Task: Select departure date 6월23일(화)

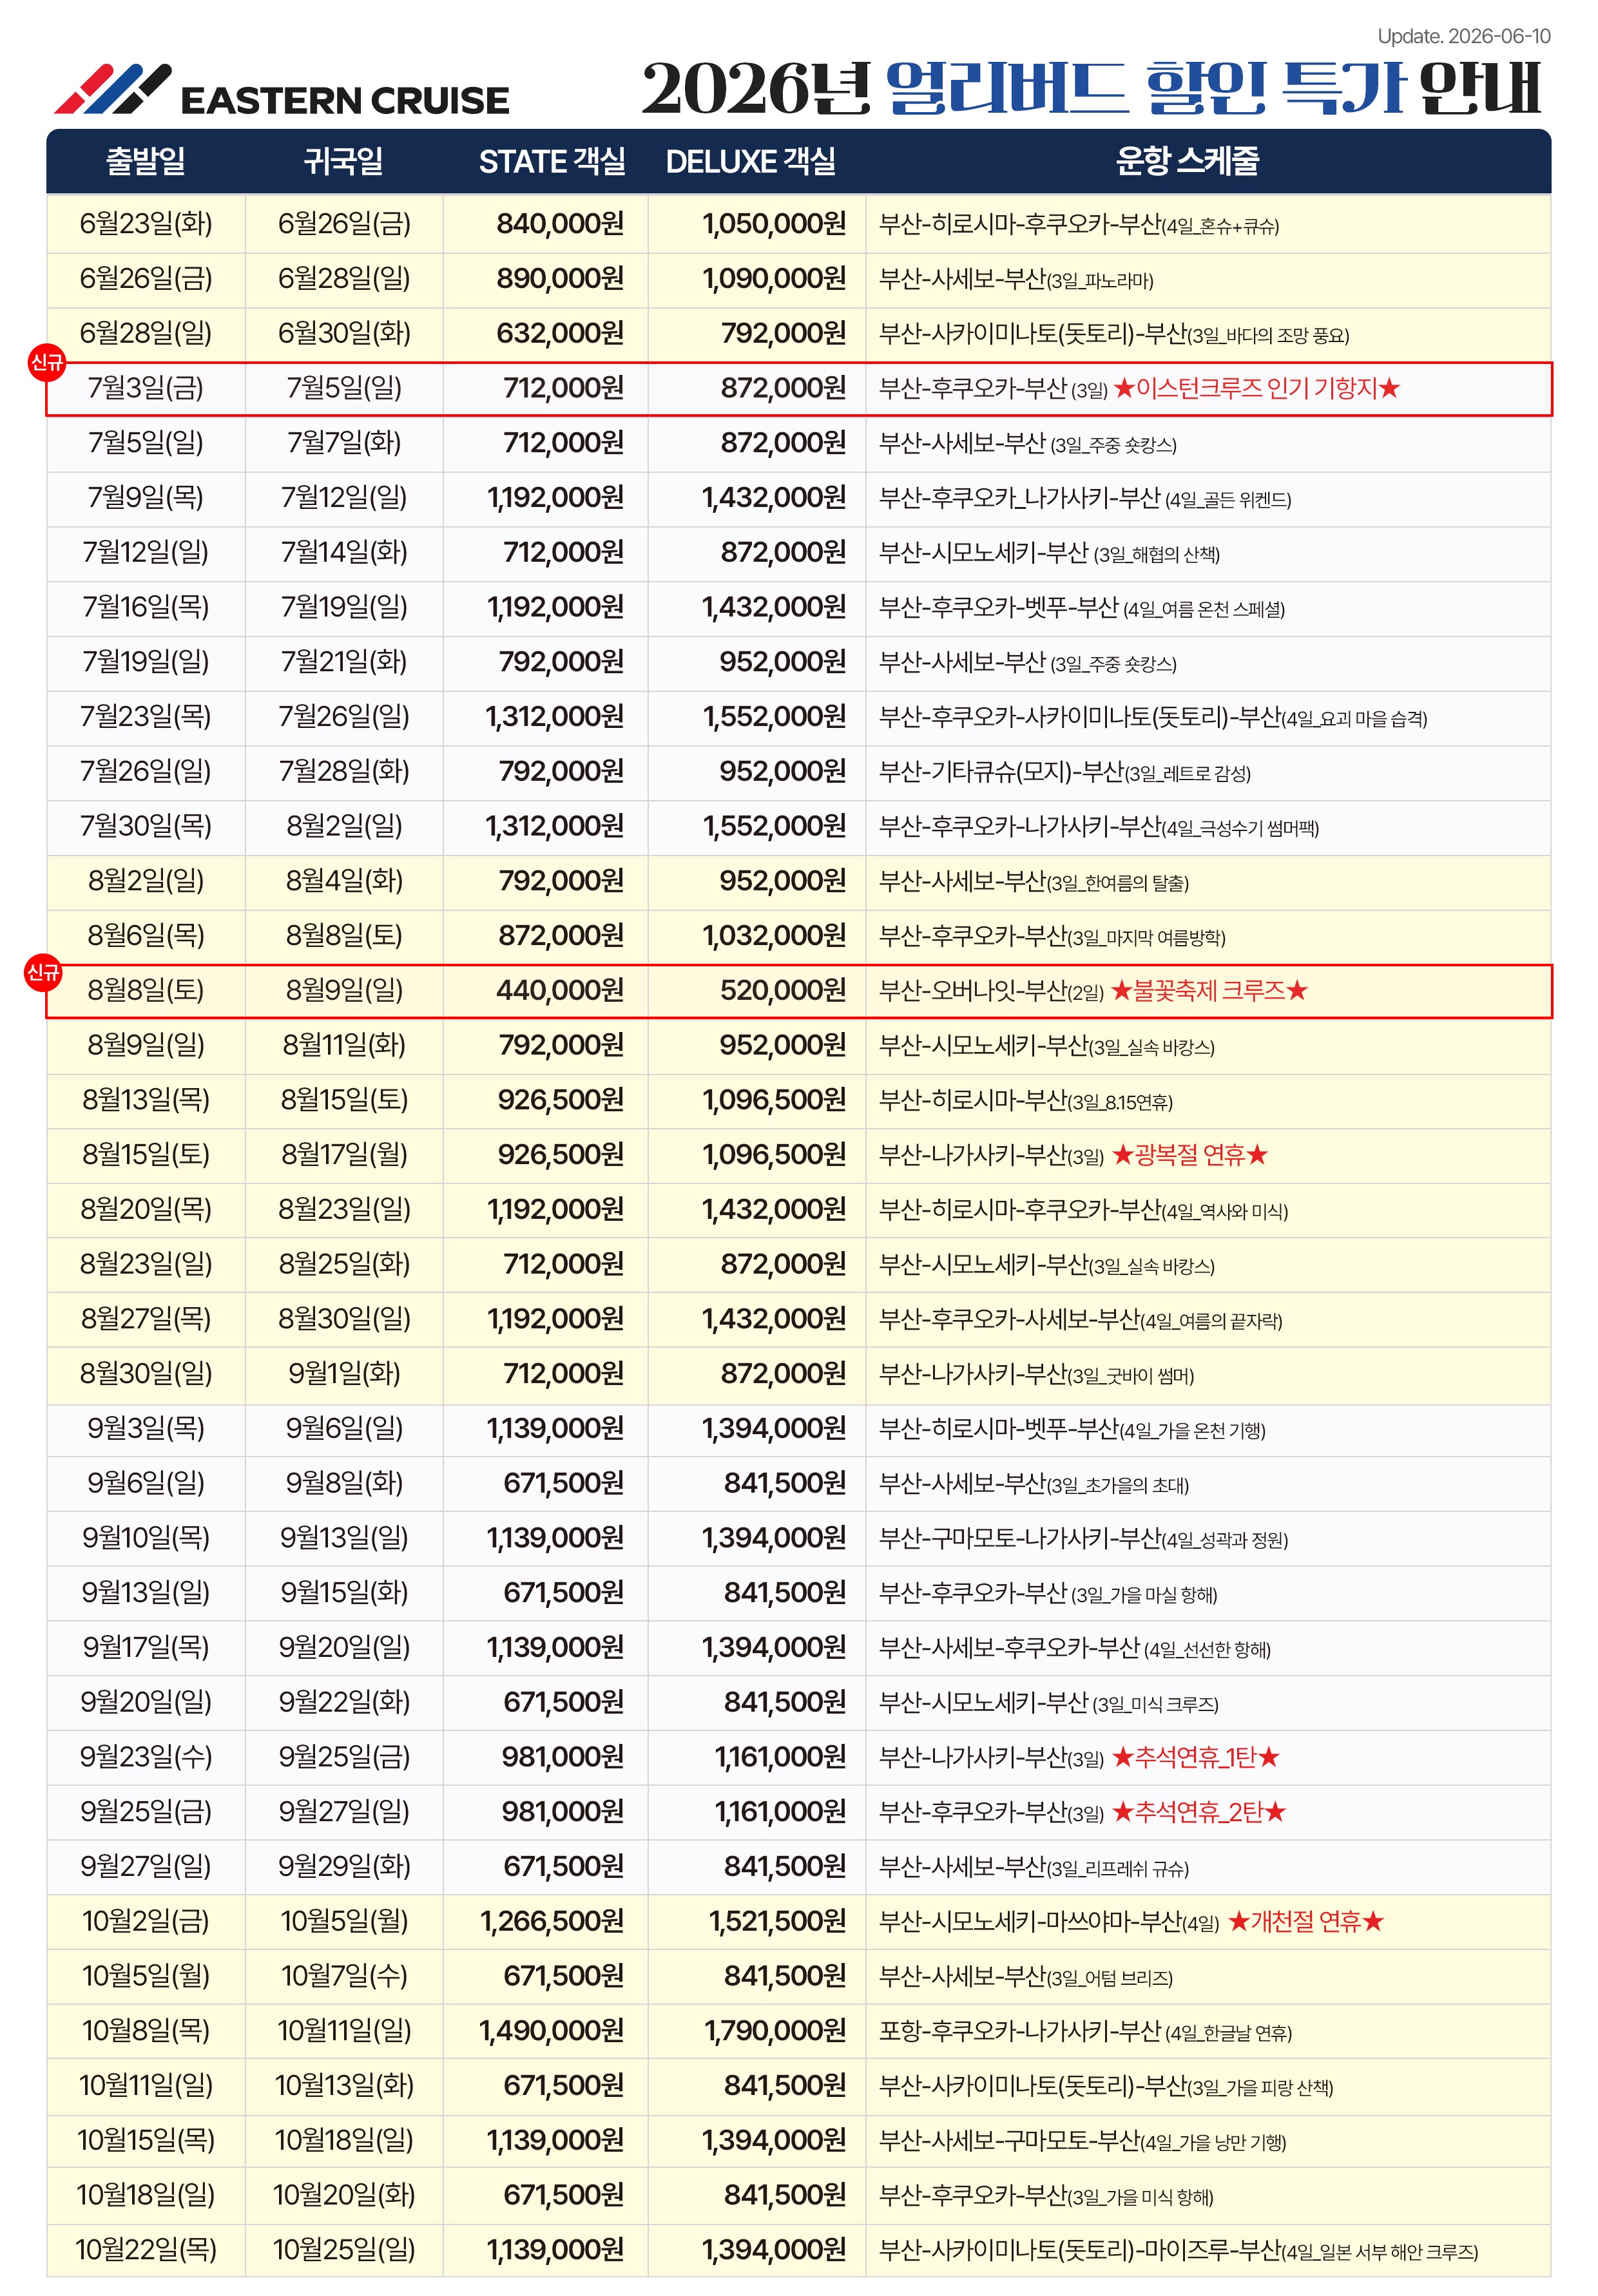Action: tap(146, 224)
